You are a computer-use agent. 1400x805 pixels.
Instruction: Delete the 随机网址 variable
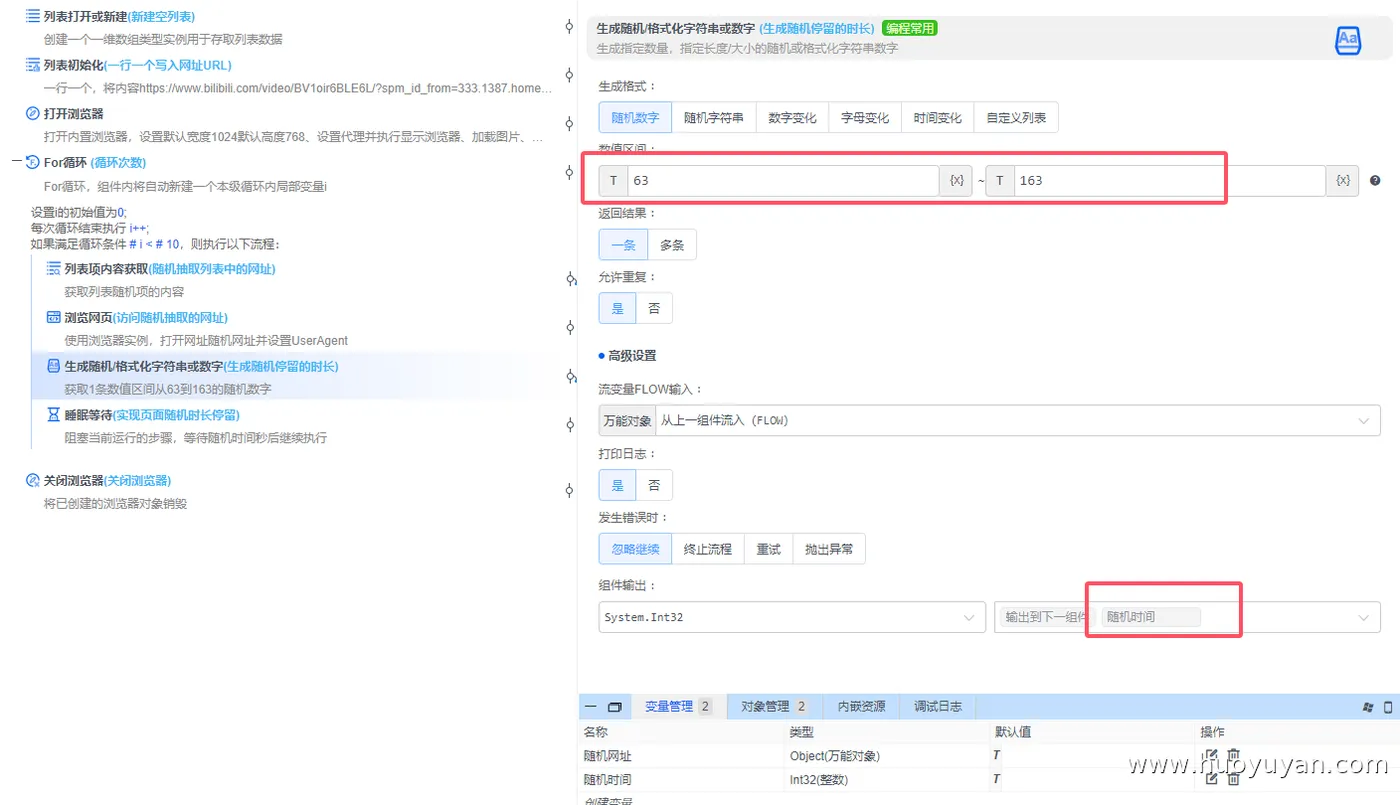tap(1234, 756)
